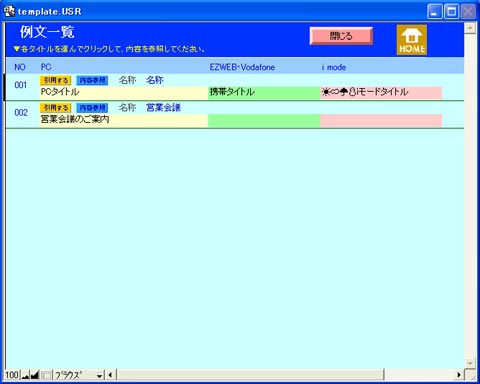Select the 営業会議のご案内 title field

click(124, 120)
